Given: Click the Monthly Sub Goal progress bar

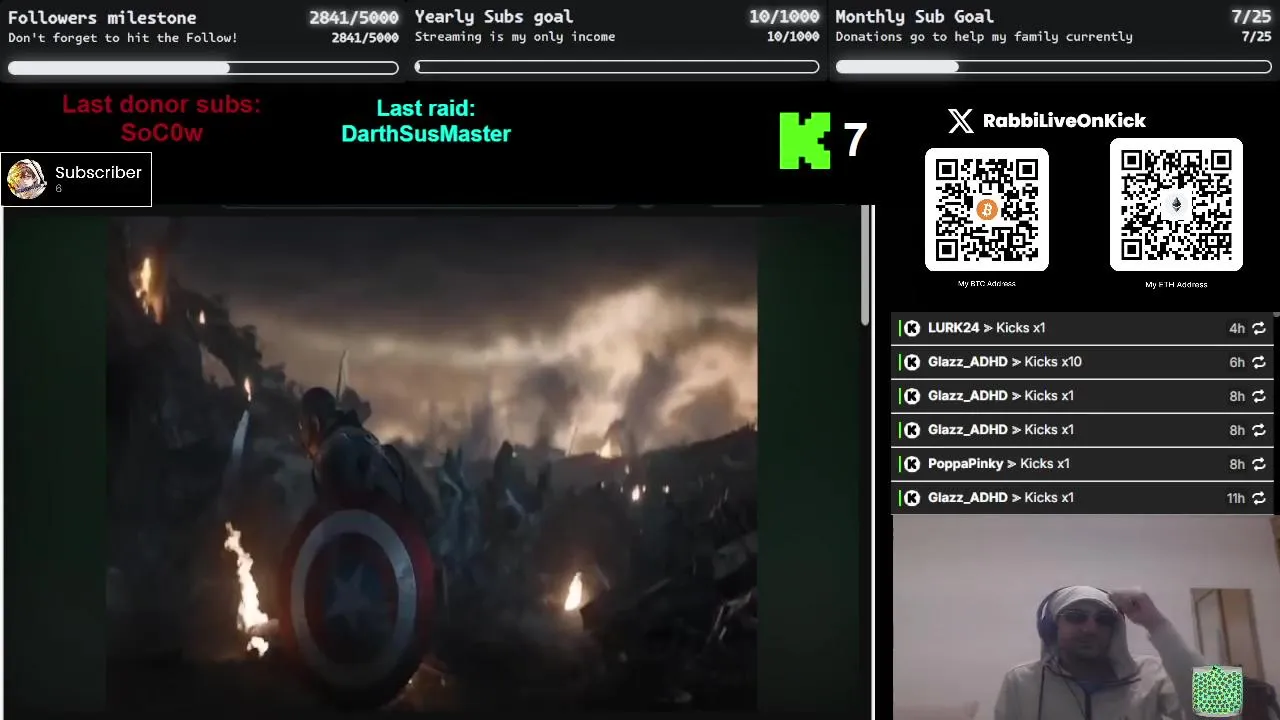Looking at the screenshot, I should click(1053, 67).
